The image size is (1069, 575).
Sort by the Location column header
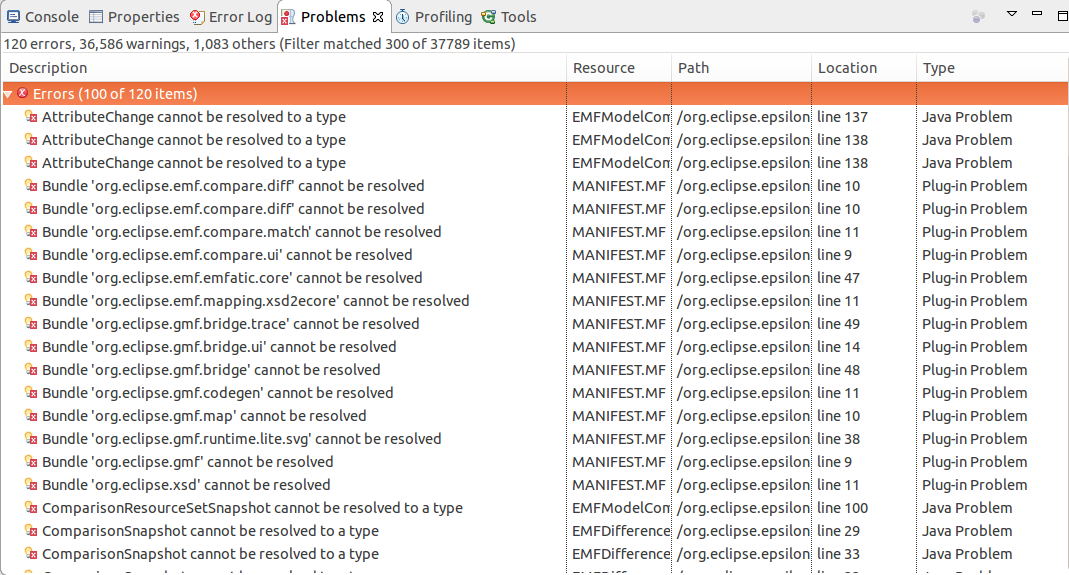864,68
